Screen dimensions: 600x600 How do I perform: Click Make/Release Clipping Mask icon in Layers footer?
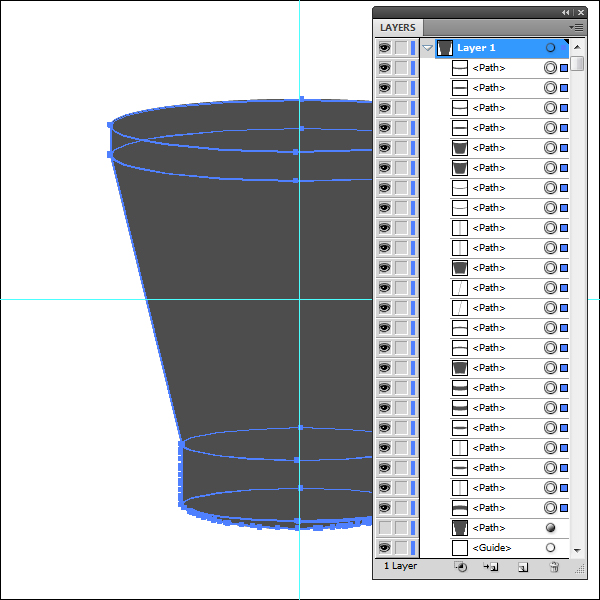(460, 567)
